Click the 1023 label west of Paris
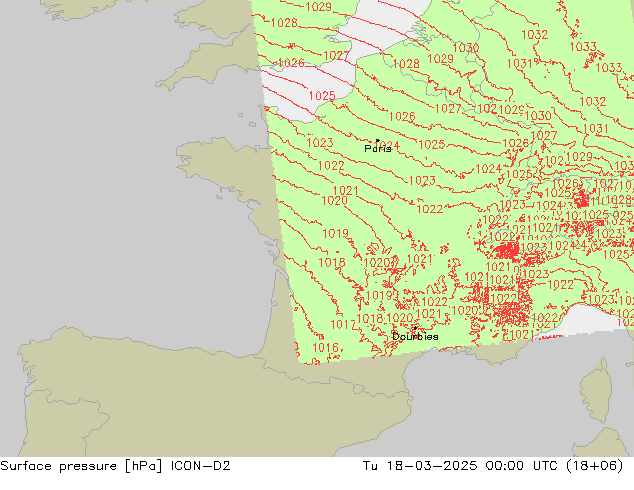 pyautogui.click(x=320, y=143)
